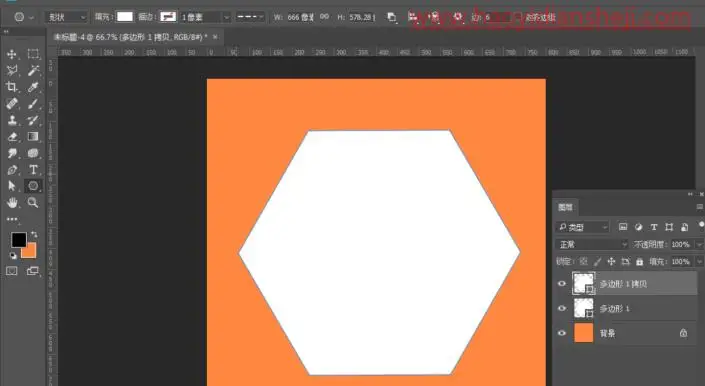The image size is (705, 386).
Task: Toggle Quick Mask mode
Action: [x=12, y=271]
